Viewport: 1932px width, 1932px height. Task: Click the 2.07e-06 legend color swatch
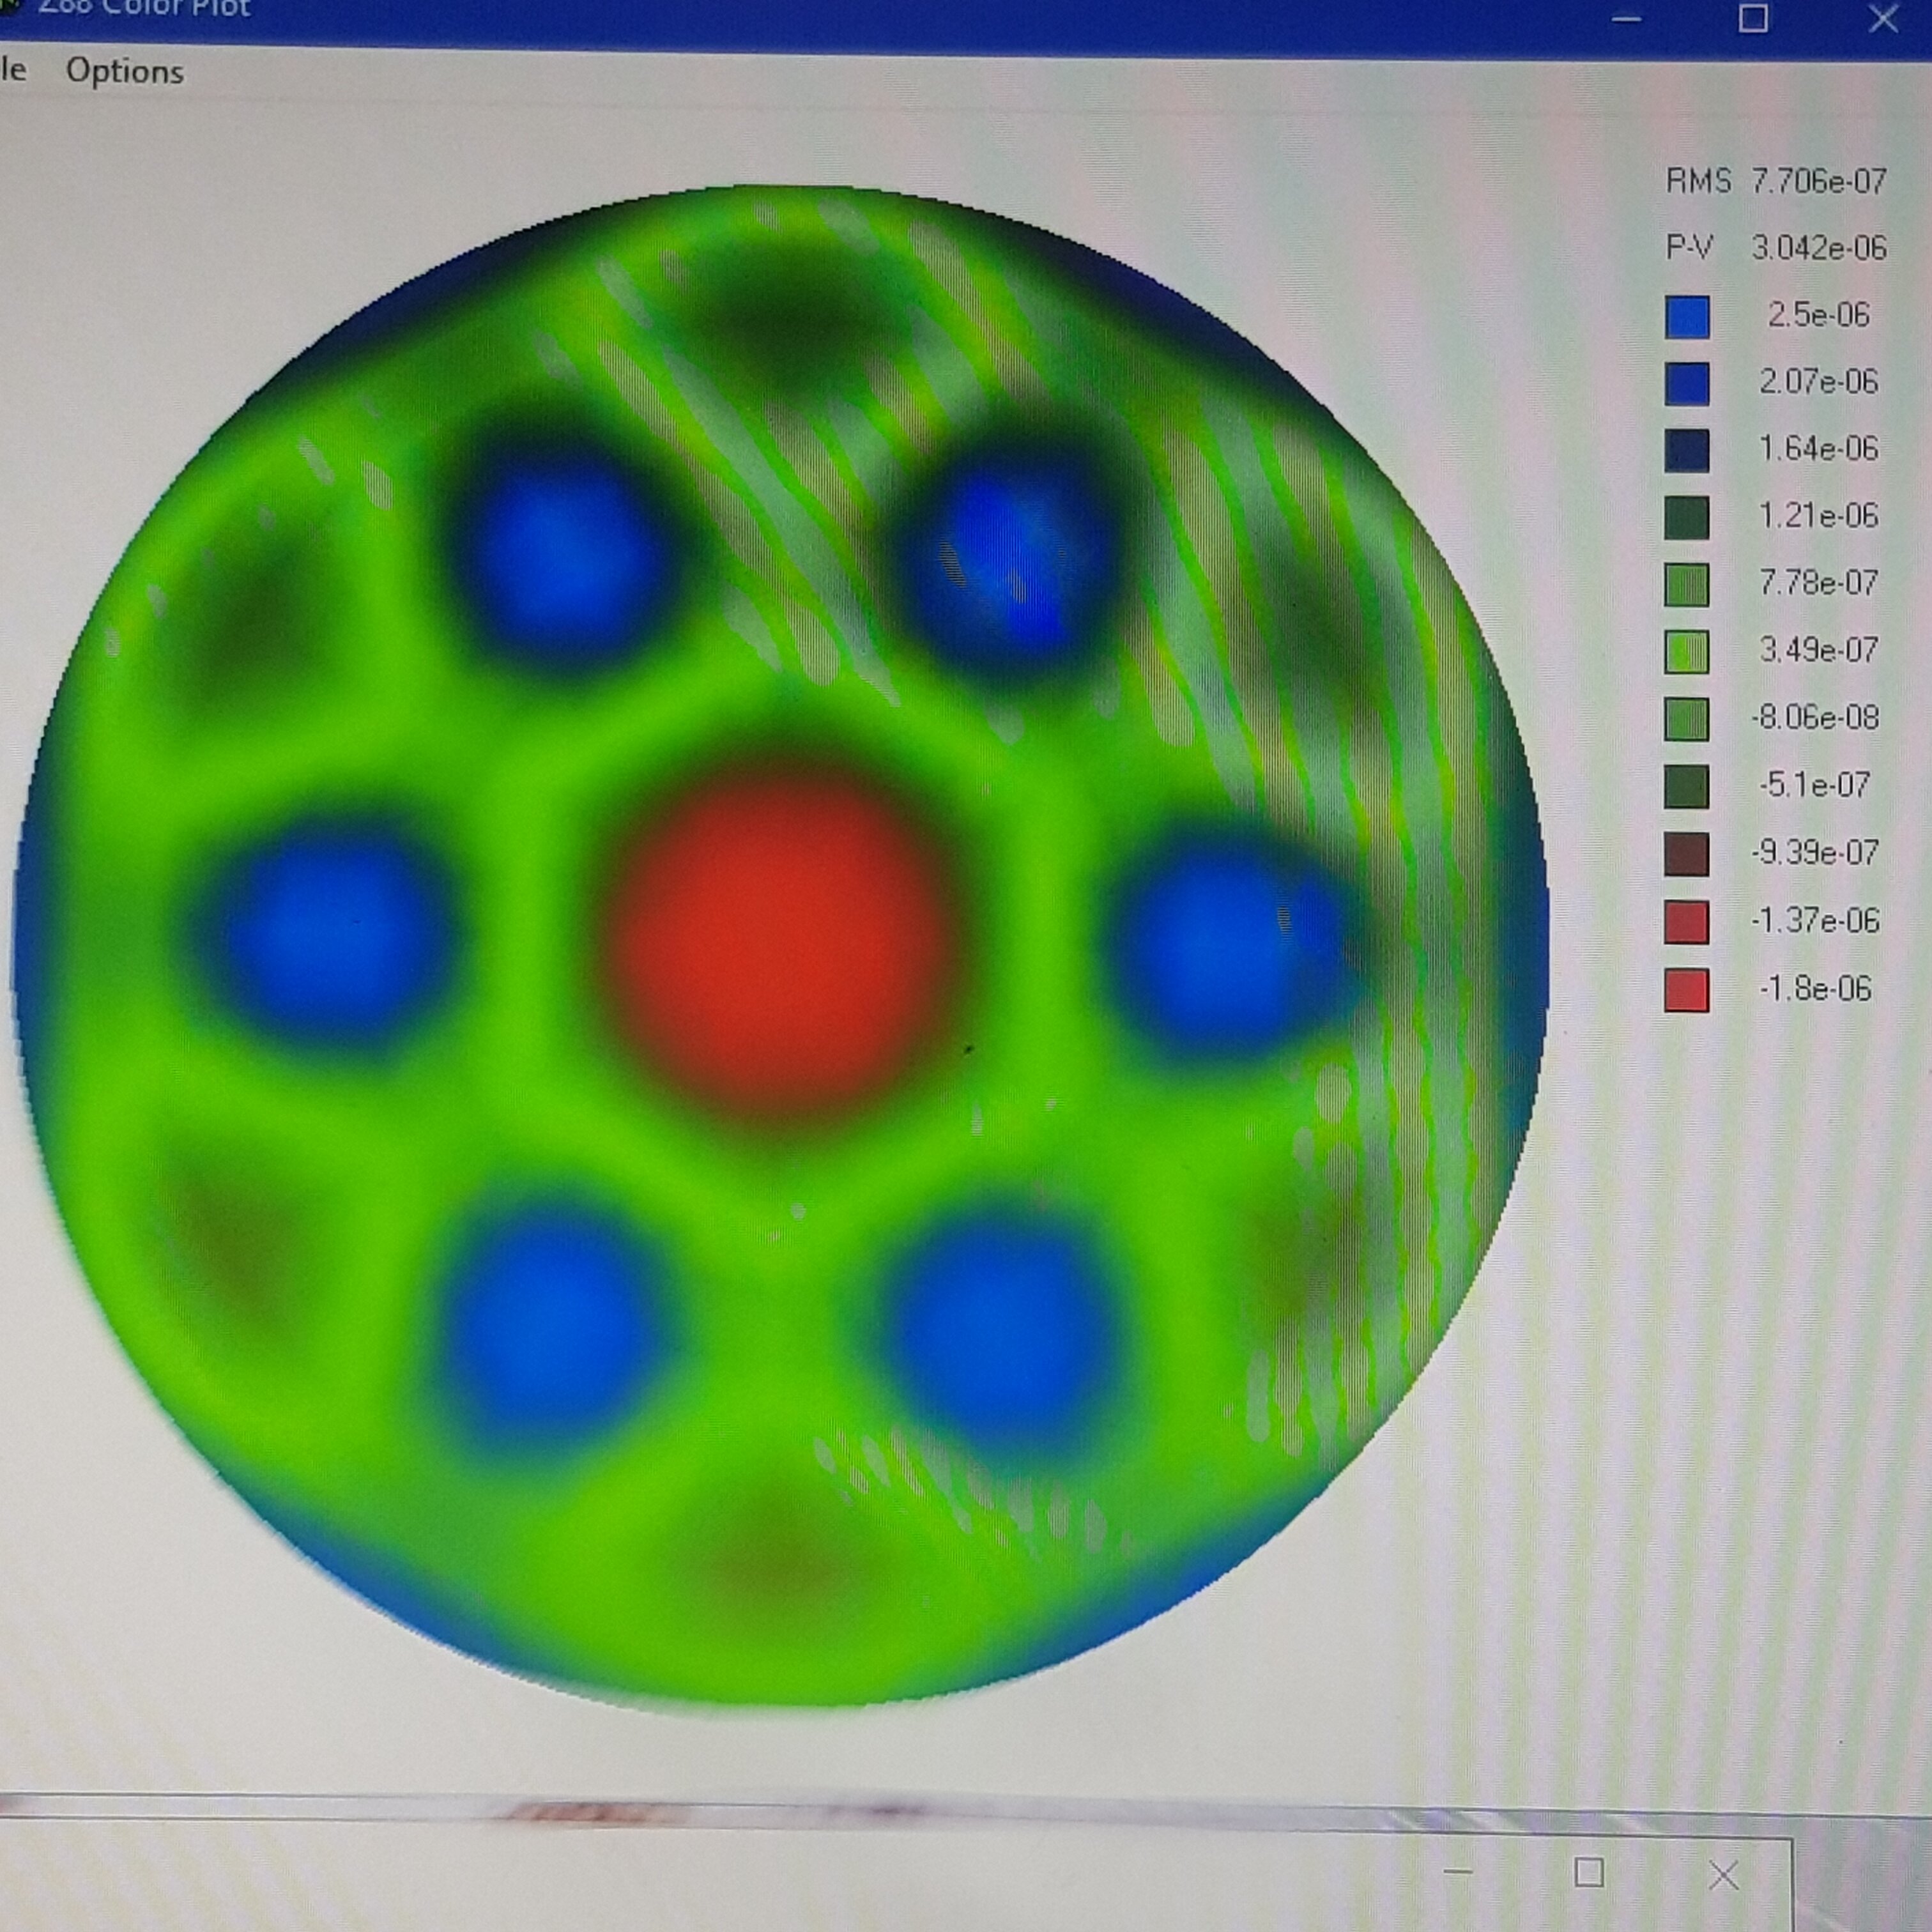1687,383
